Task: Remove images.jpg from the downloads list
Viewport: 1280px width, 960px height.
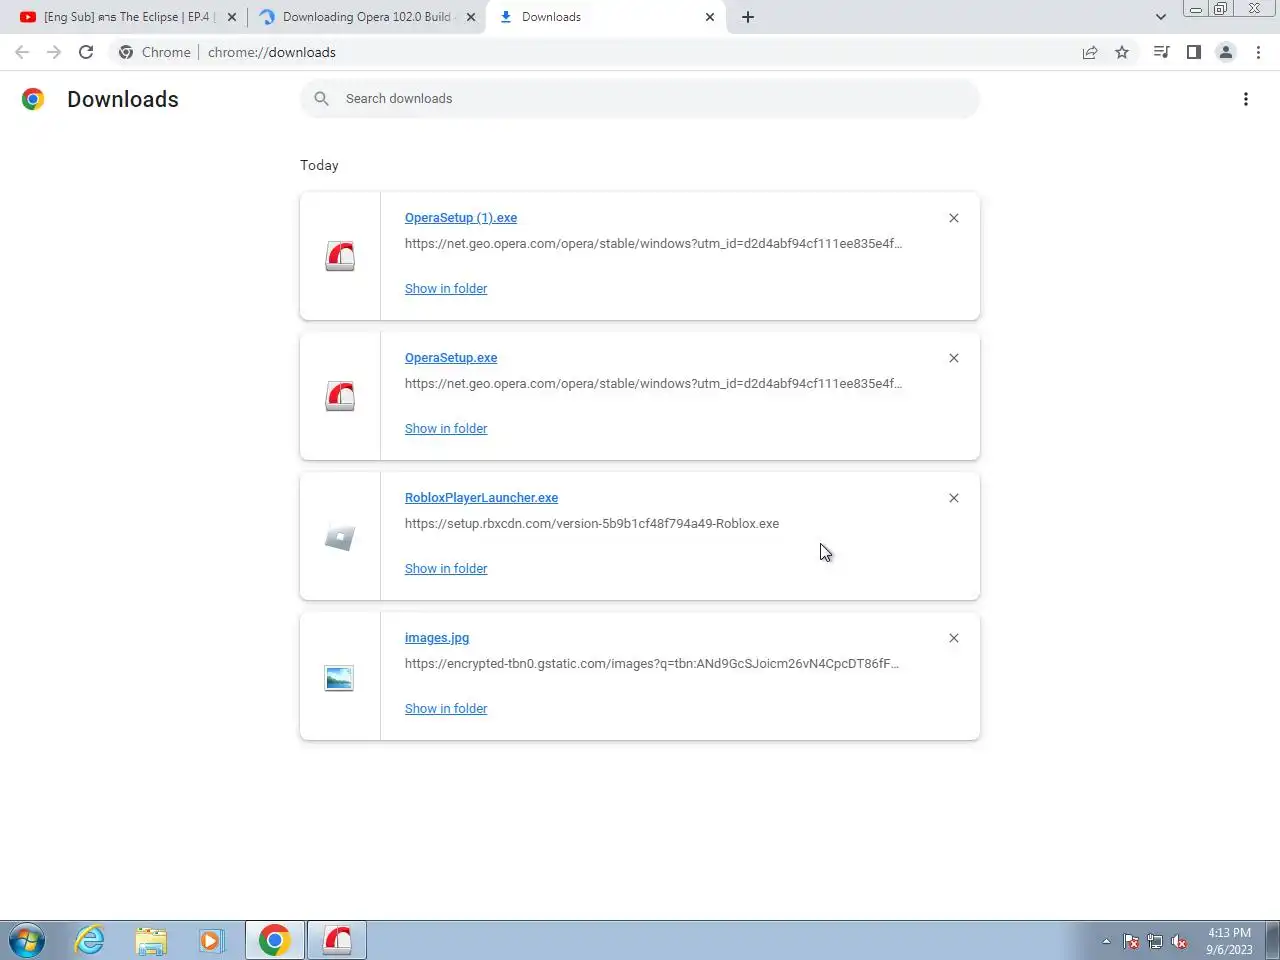Action: (954, 638)
